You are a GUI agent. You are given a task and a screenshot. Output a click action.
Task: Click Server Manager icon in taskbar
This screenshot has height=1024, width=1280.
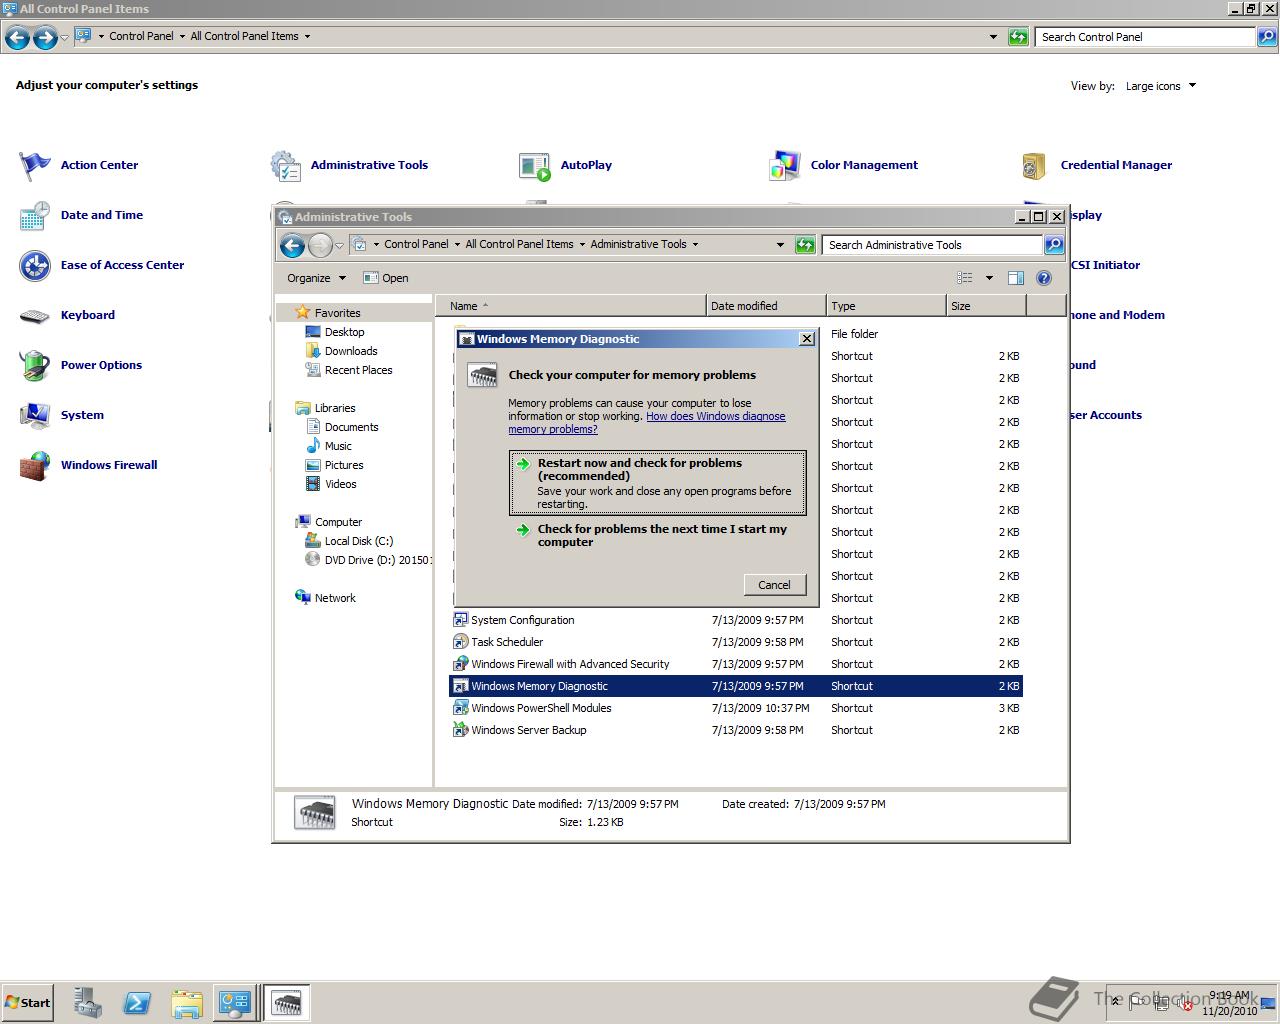click(x=88, y=1003)
